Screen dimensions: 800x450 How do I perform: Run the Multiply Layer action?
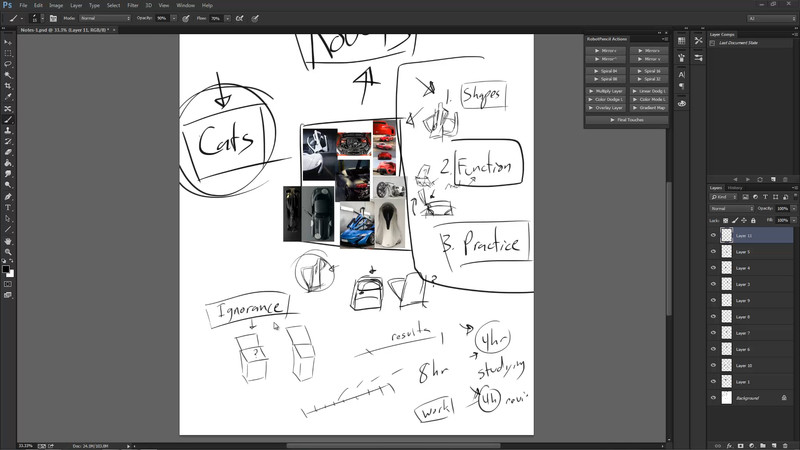pos(606,91)
